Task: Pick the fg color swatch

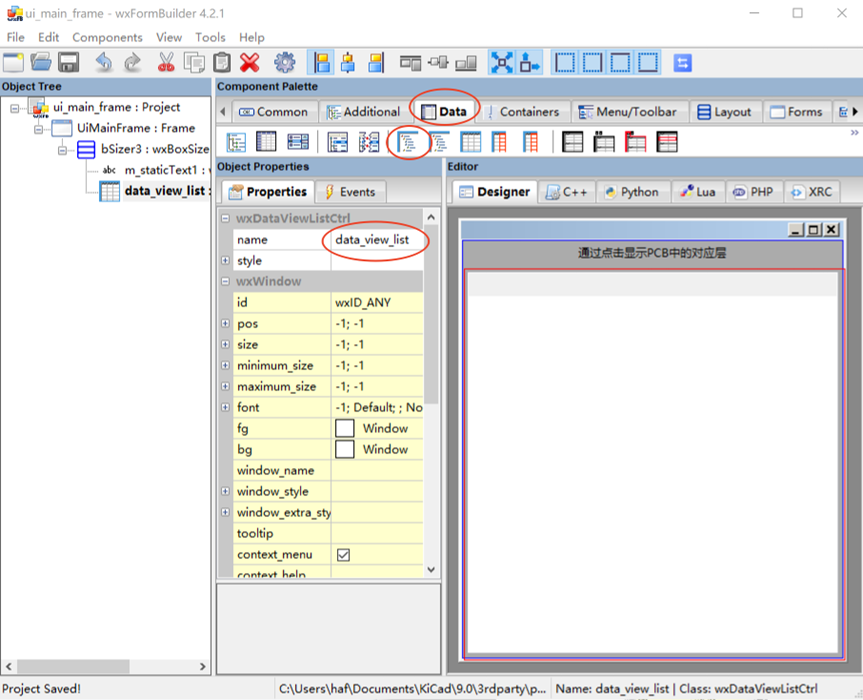Action: point(345,428)
